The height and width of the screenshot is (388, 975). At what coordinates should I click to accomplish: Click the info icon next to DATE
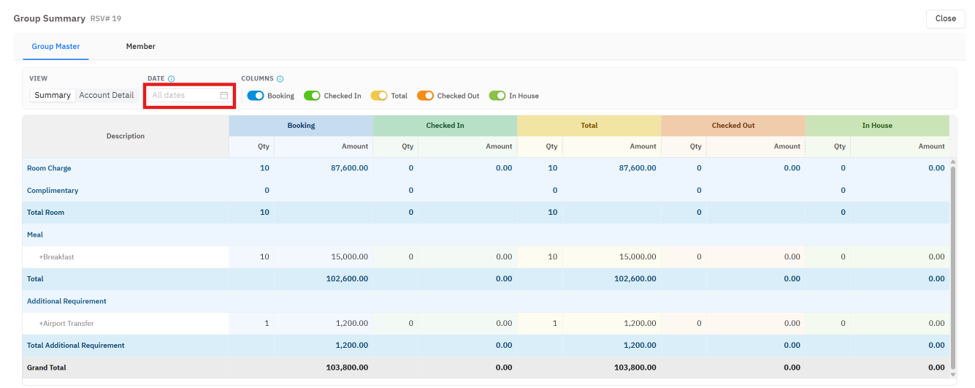(172, 79)
